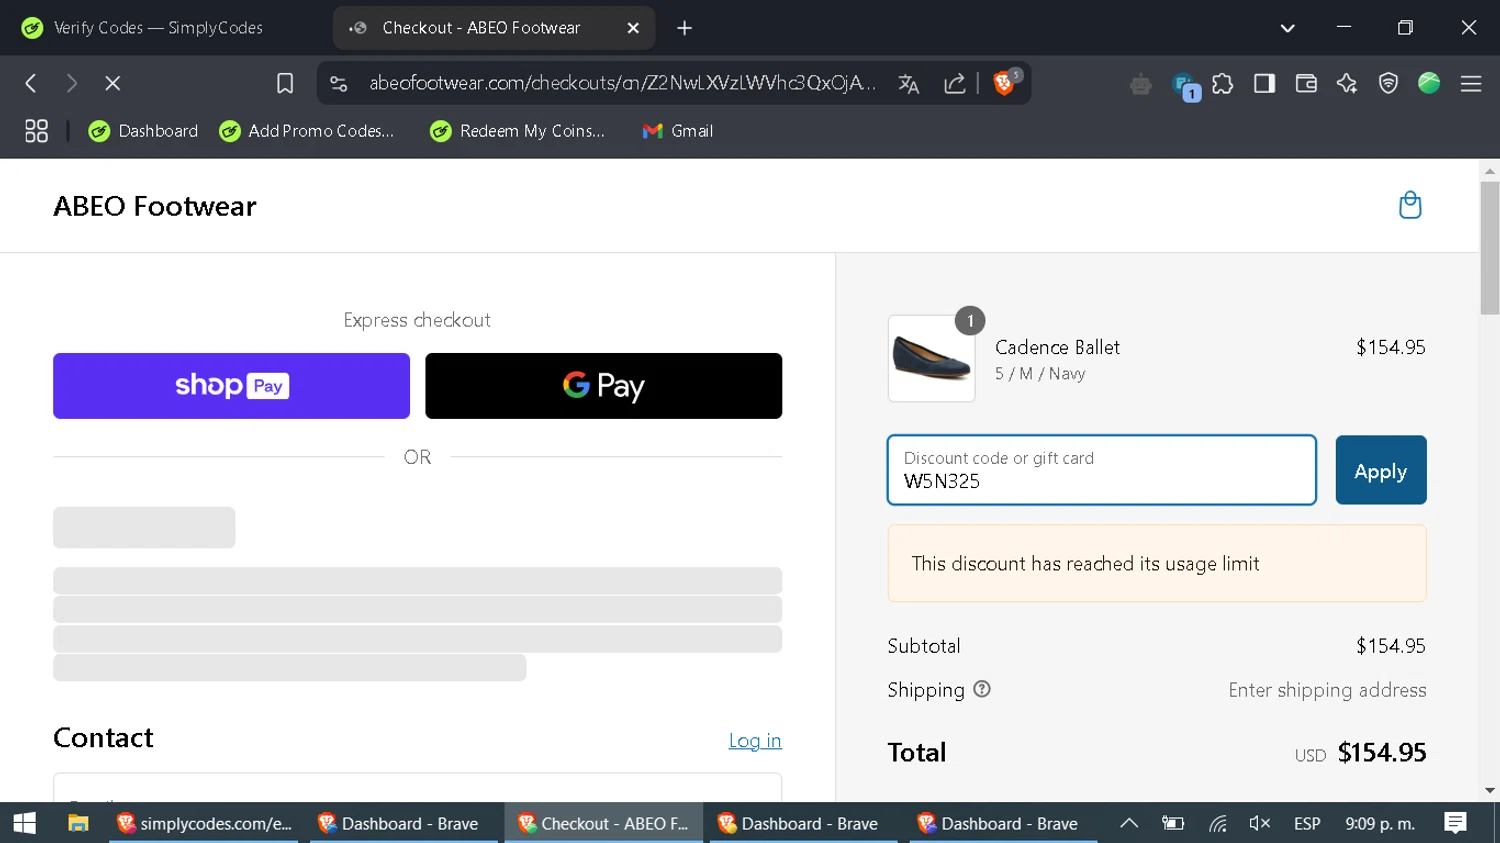This screenshot has height=843, width=1500.
Task: Open the Gmail bookmark
Action: point(678,131)
